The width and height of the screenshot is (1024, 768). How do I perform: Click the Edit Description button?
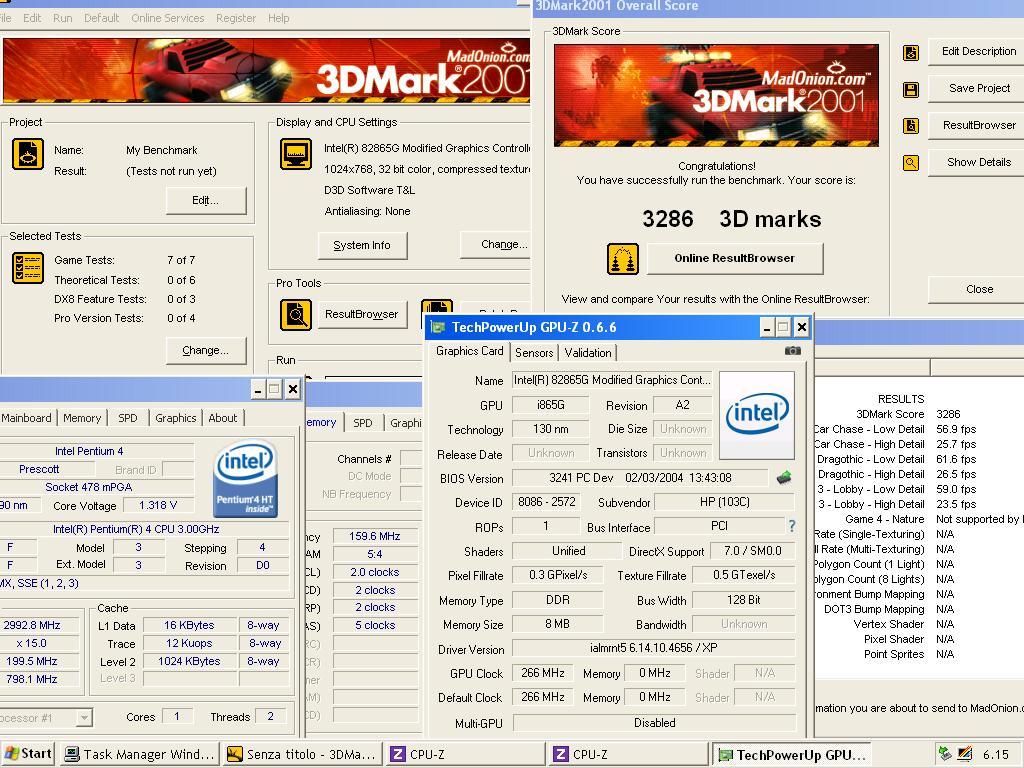point(978,52)
